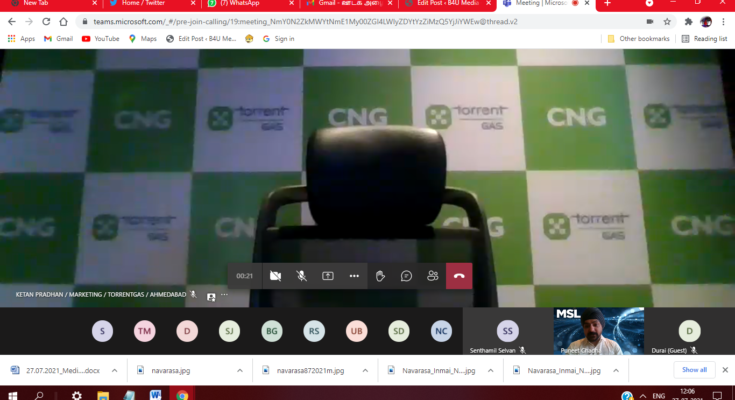Show the participants panel
The height and width of the screenshot is (400, 735).
(x=433, y=276)
